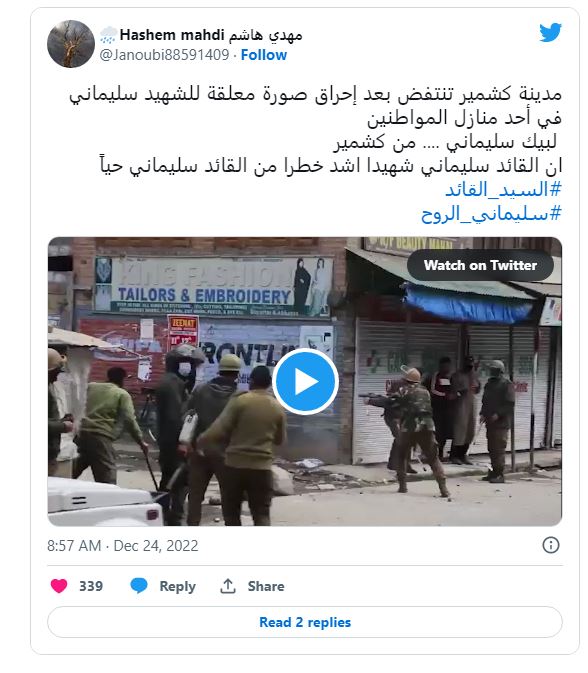Open the tweet info circle icon

551,545
